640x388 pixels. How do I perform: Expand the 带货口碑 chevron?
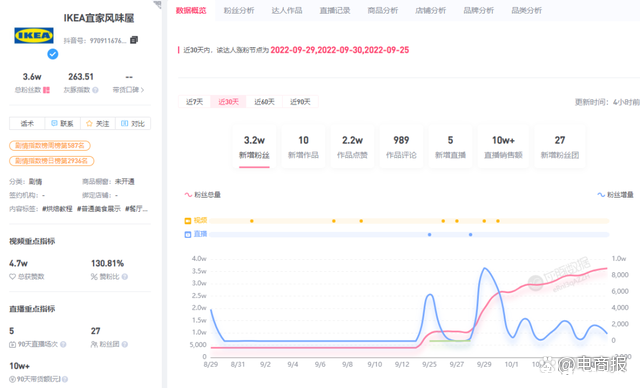coord(142,90)
